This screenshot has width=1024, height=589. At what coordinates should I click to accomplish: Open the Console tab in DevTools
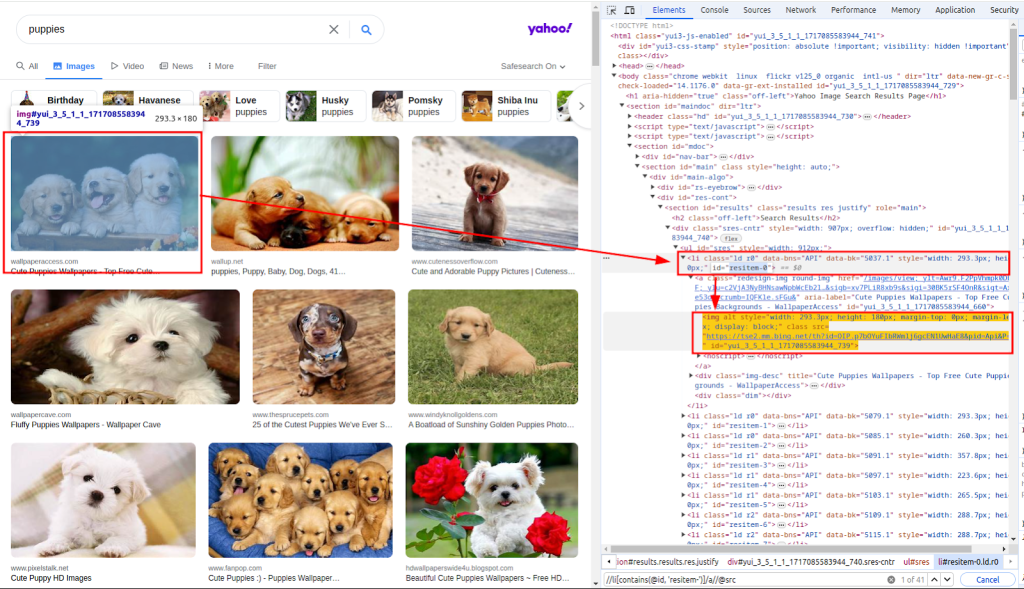click(714, 10)
